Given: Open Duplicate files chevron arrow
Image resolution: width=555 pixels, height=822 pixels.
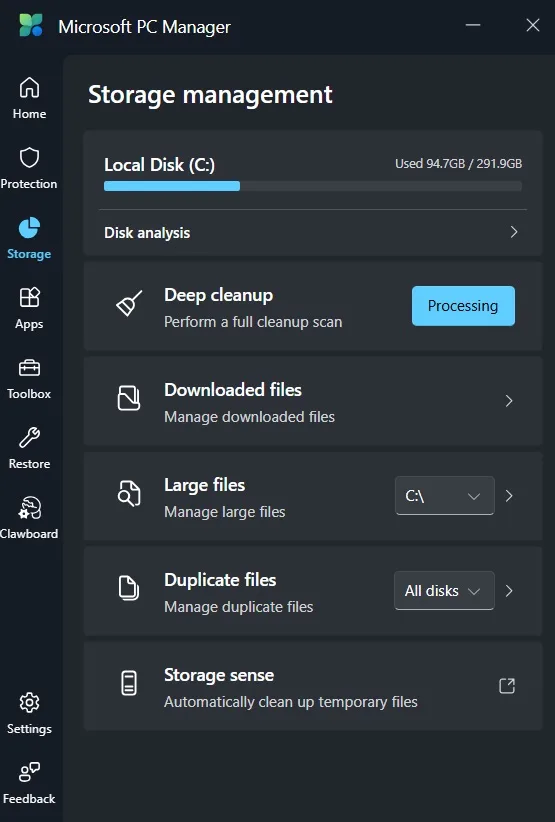Looking at the screenshot, I should (x=508, y=591).
